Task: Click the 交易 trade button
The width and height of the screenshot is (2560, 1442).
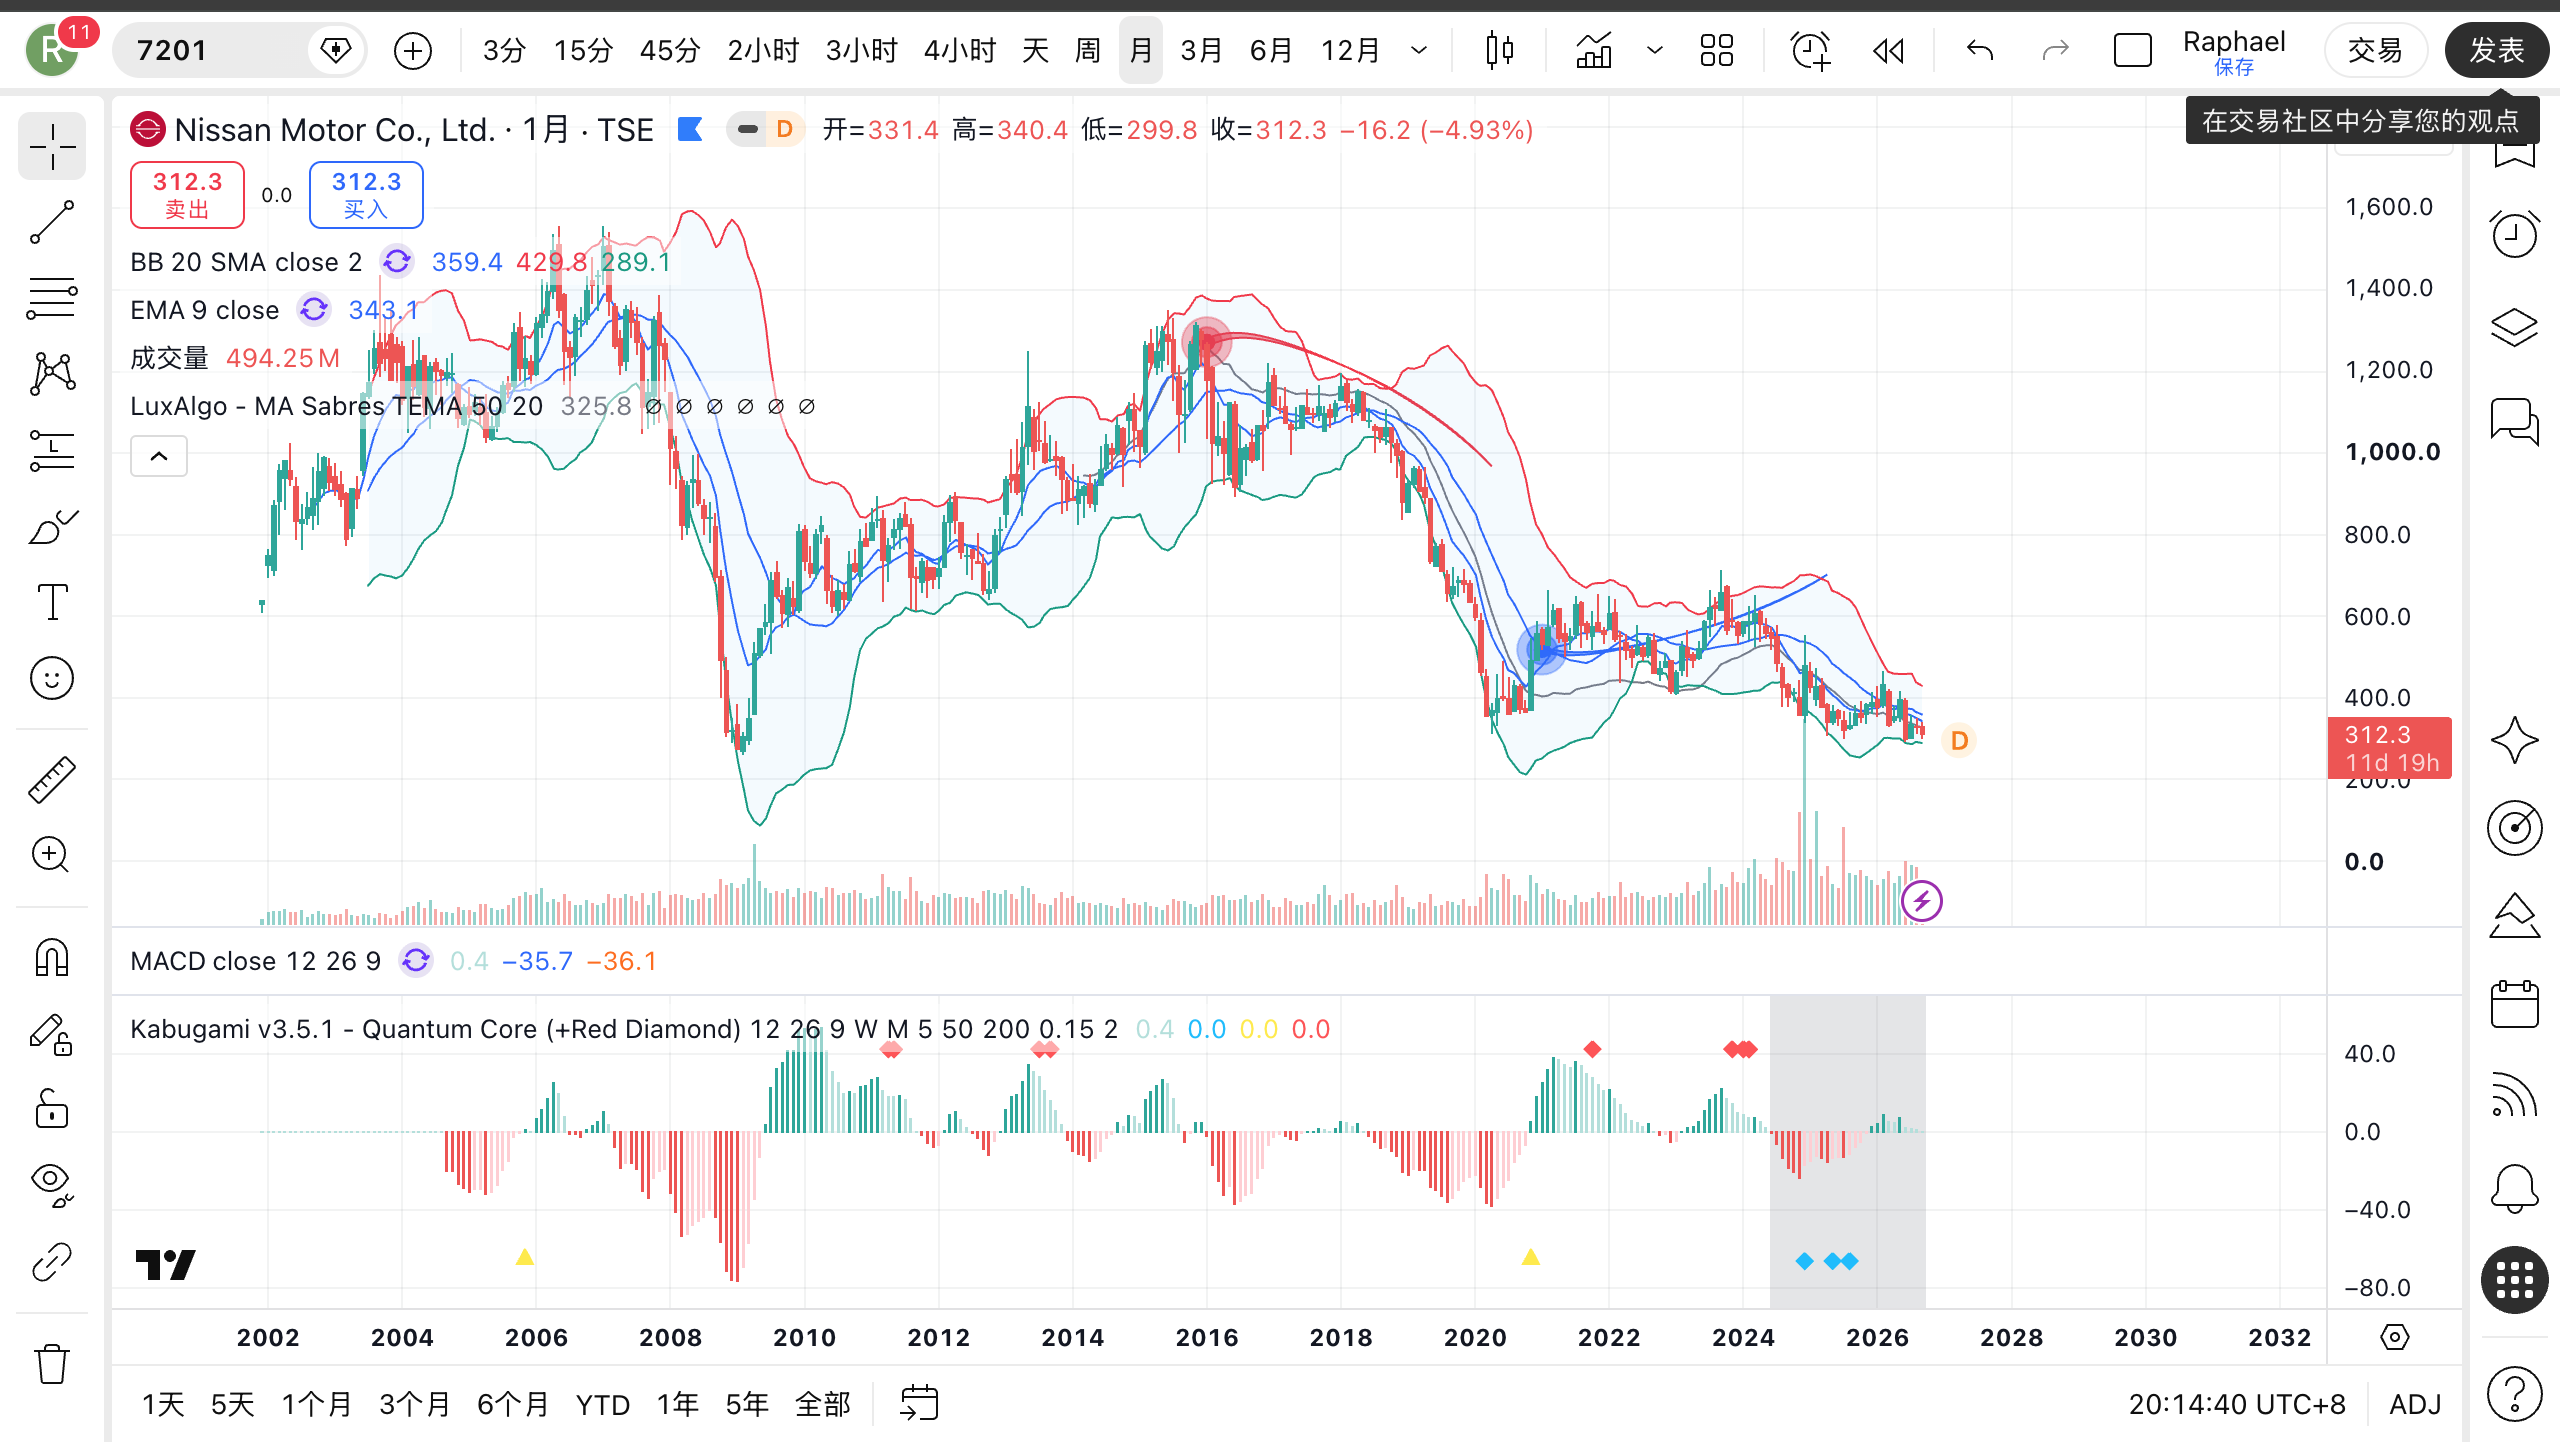Action: click(2375, 50)
